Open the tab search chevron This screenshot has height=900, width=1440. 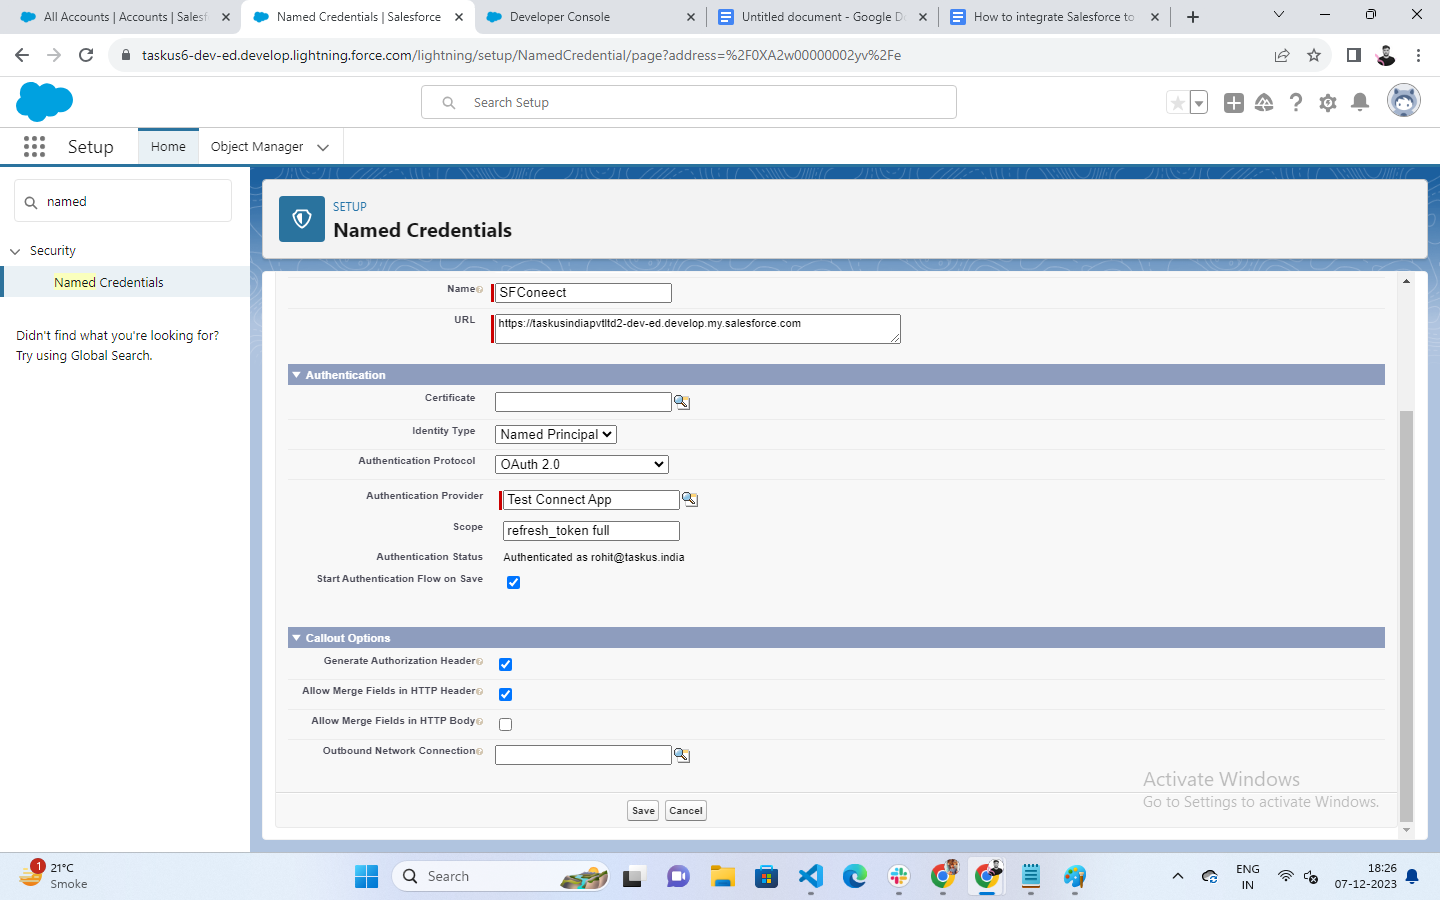[1278, 15]
